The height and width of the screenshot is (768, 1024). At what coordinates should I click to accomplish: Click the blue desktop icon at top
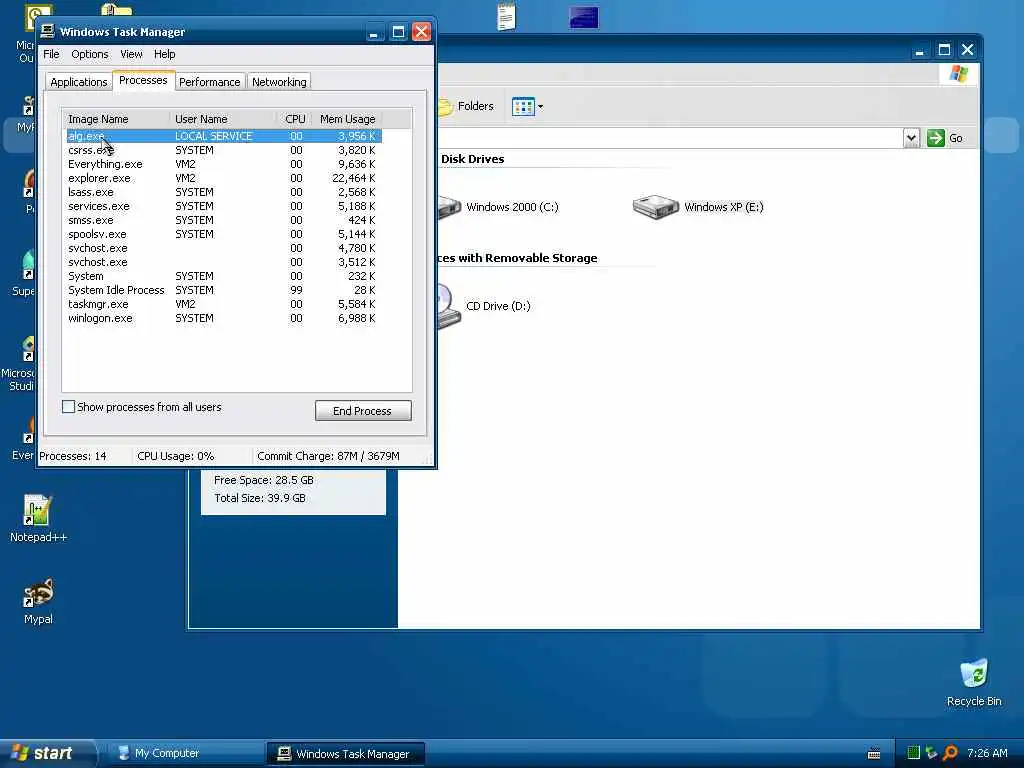[x=583, y=17]
